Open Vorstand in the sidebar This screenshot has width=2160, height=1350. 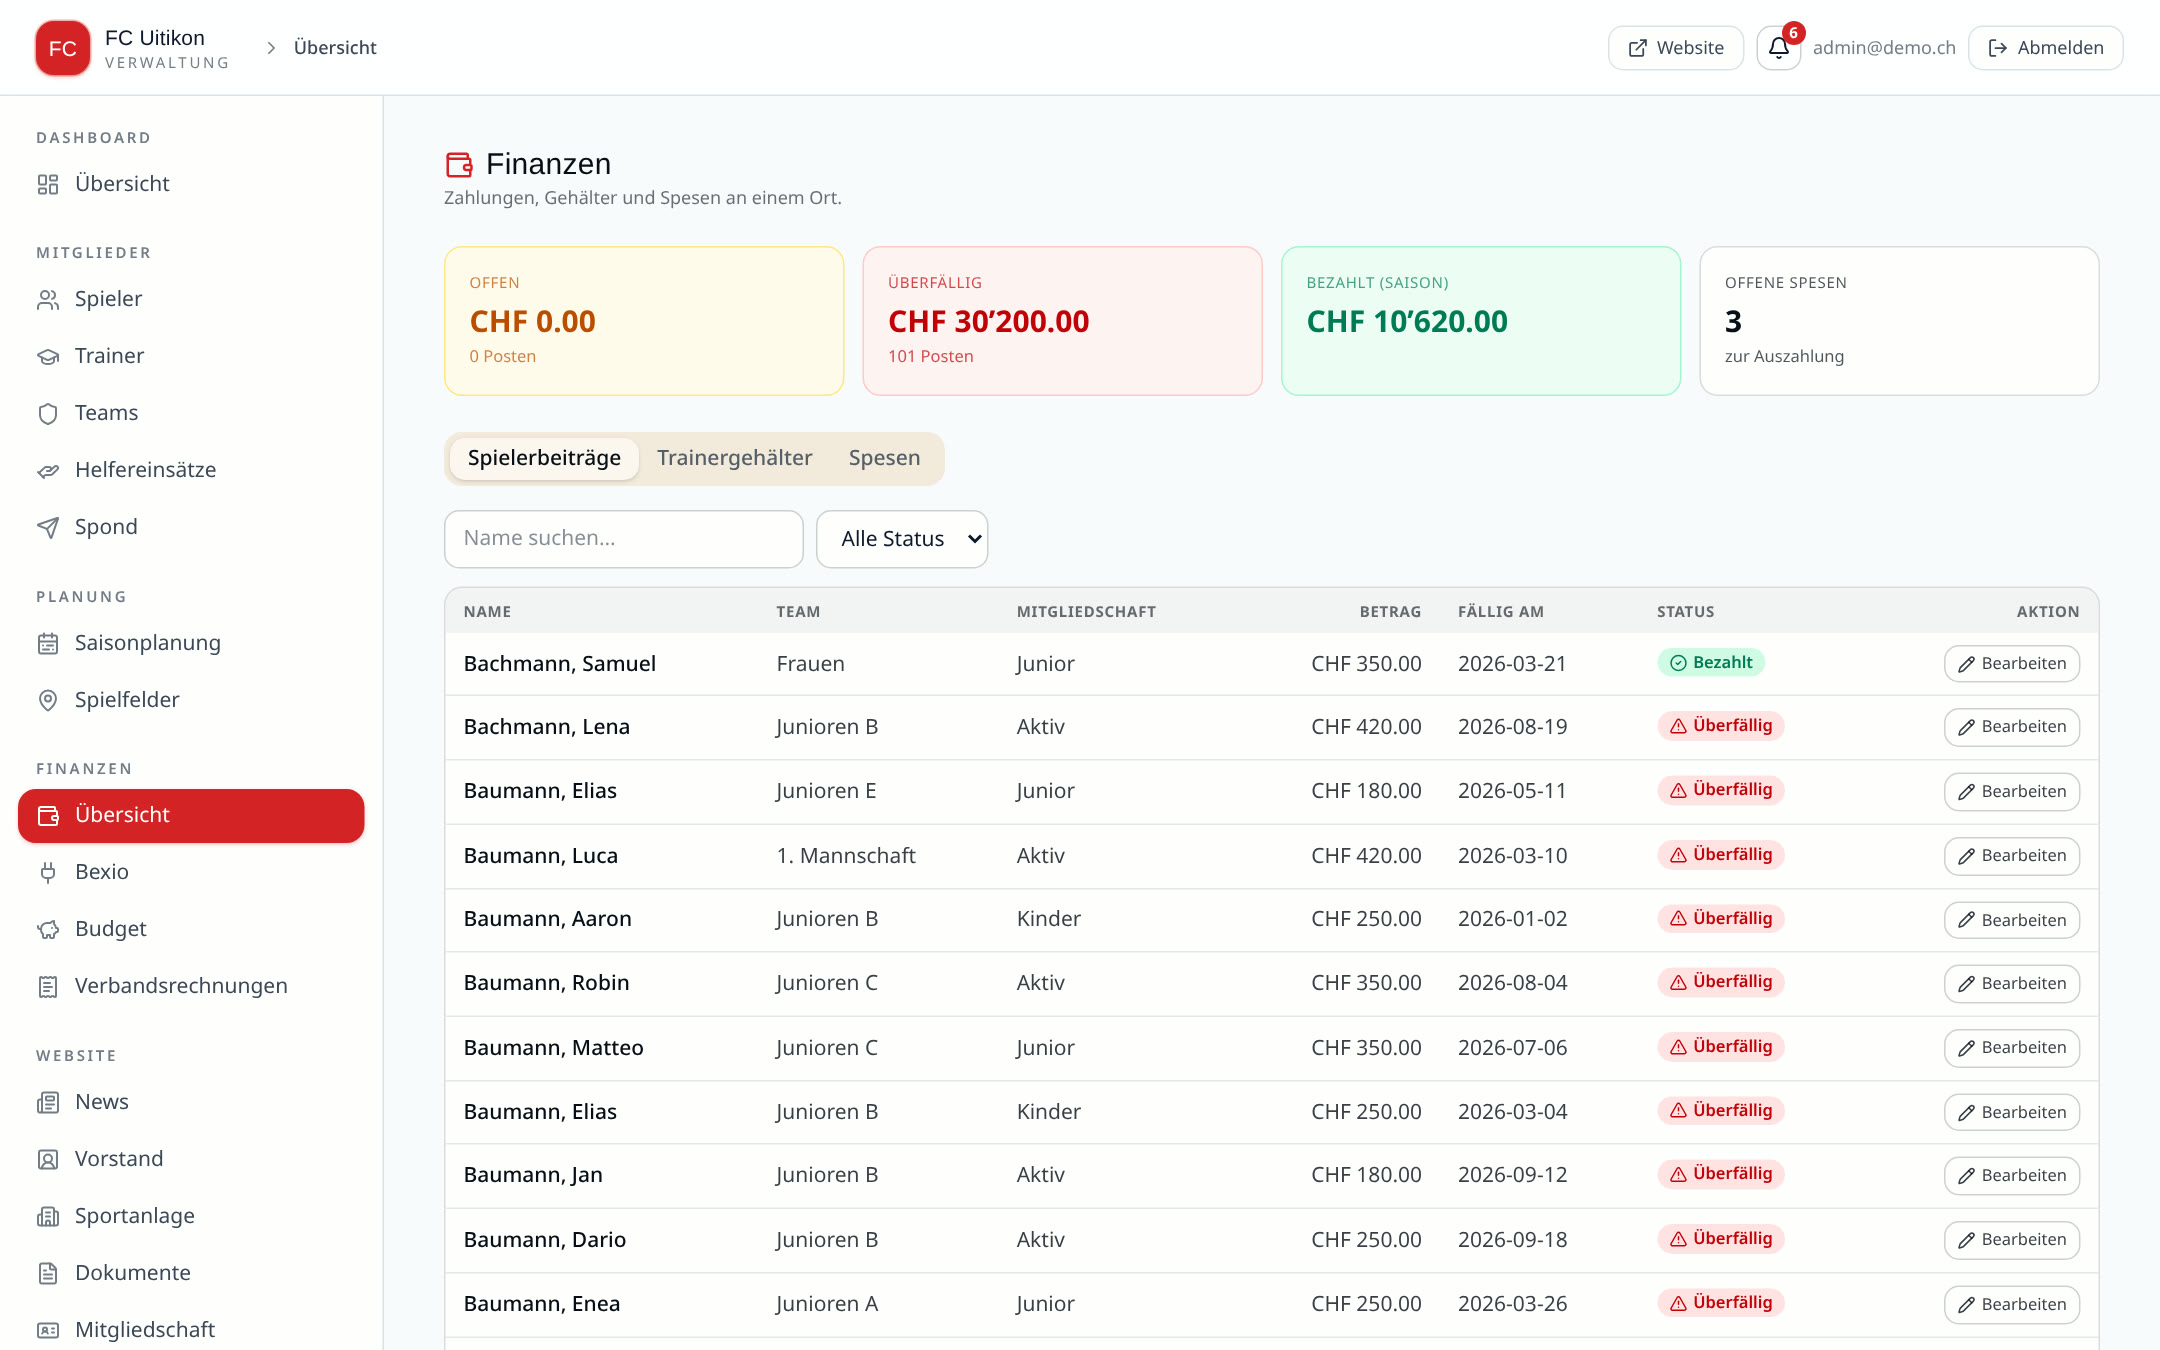pos(191,1159)
